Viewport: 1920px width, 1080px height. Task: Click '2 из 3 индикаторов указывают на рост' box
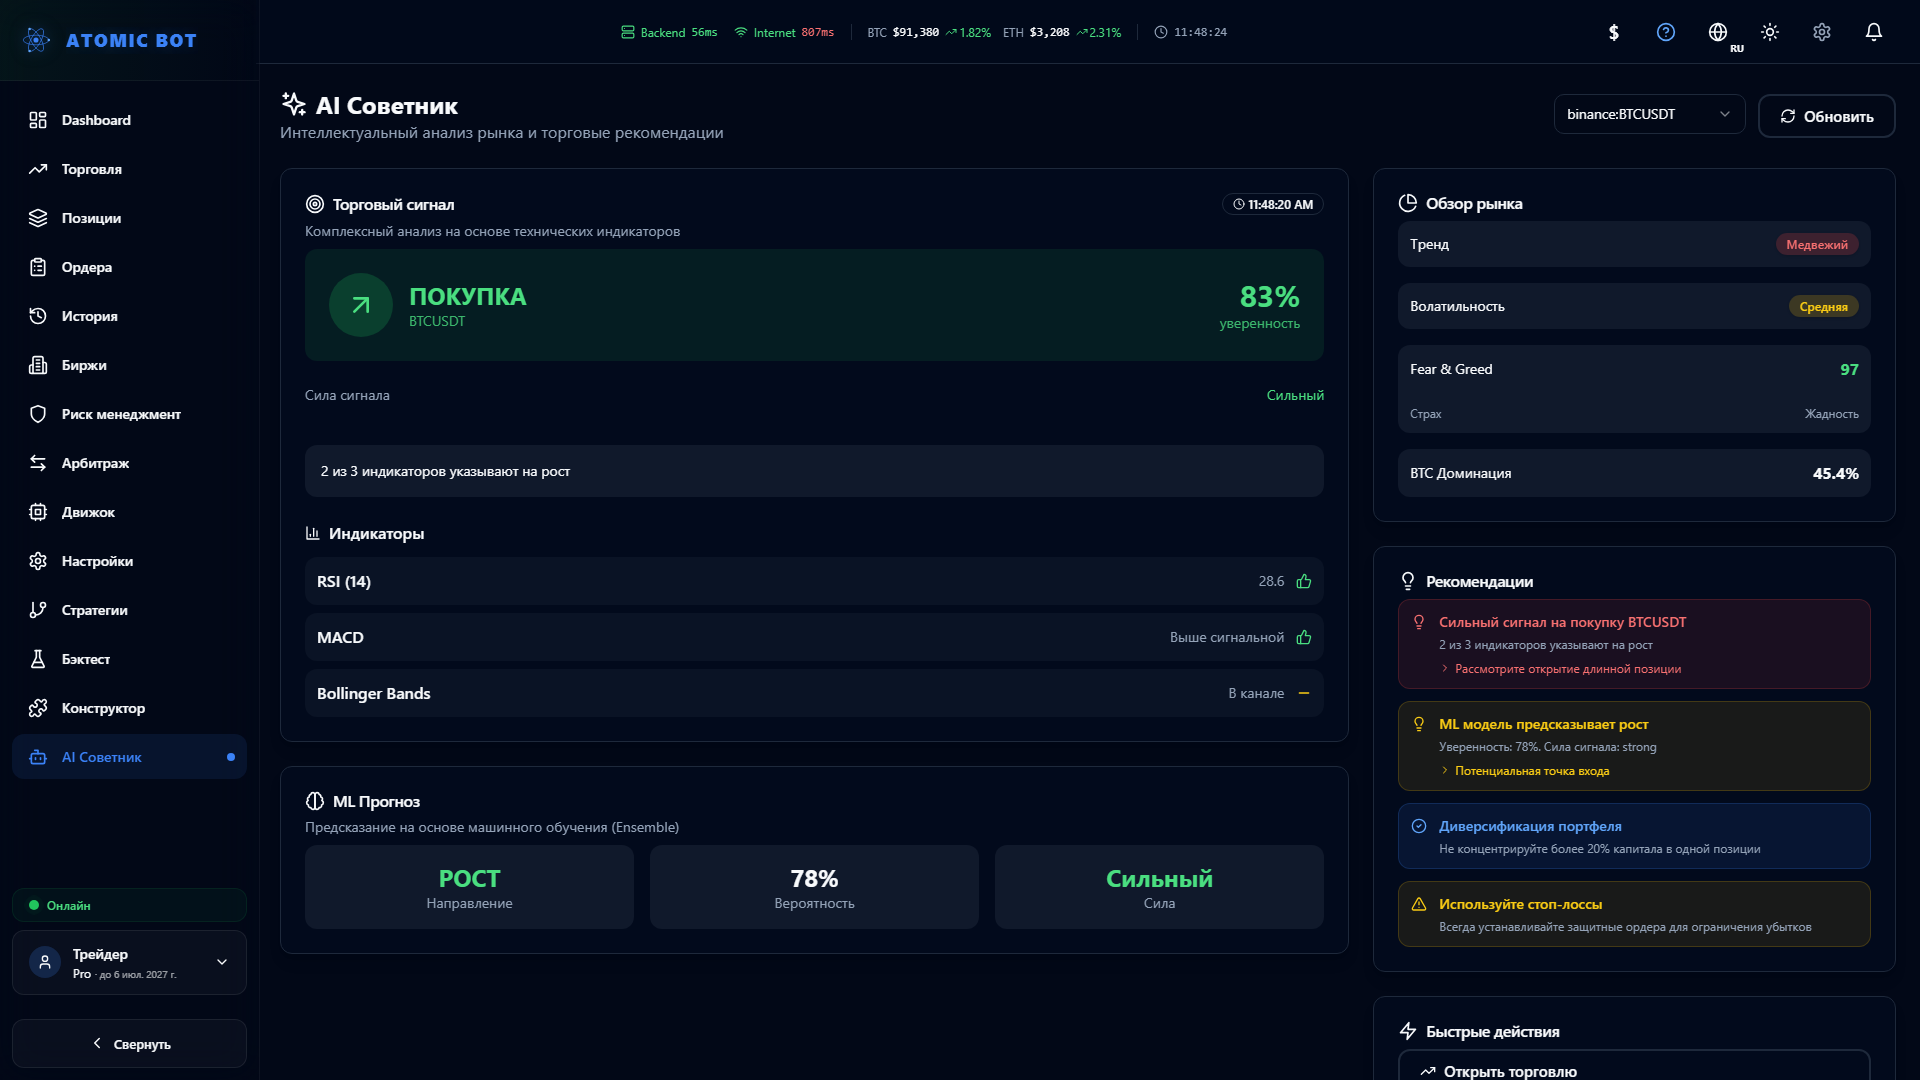point(814,471)
